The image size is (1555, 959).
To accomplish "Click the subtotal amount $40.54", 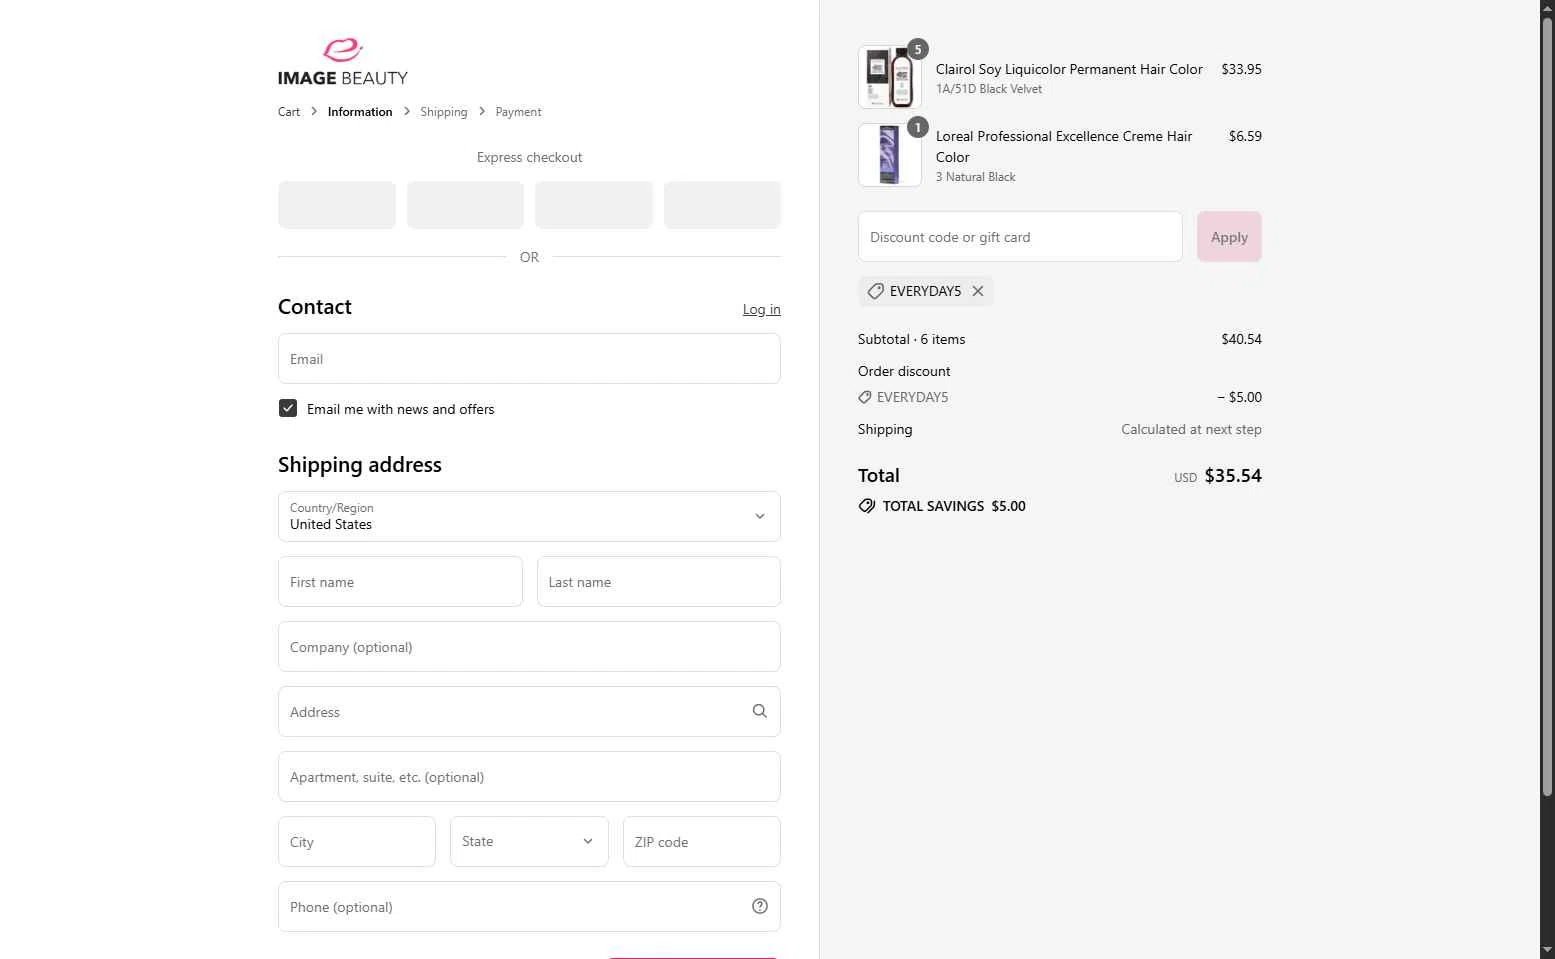I will coord(1241,339).
